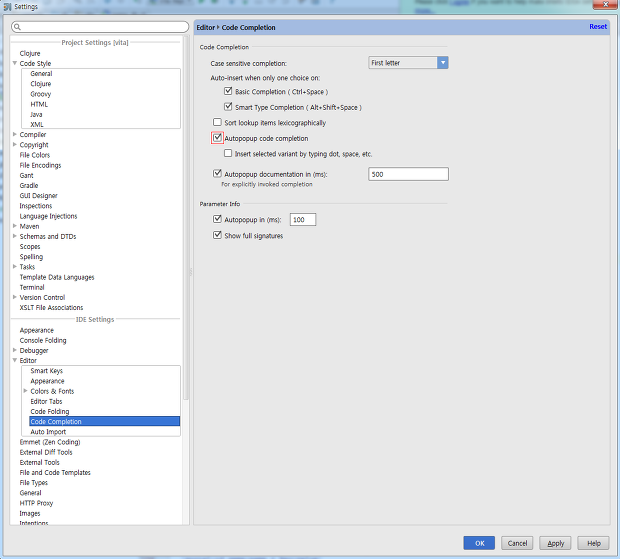Open Gant settings

coord(26,176)
